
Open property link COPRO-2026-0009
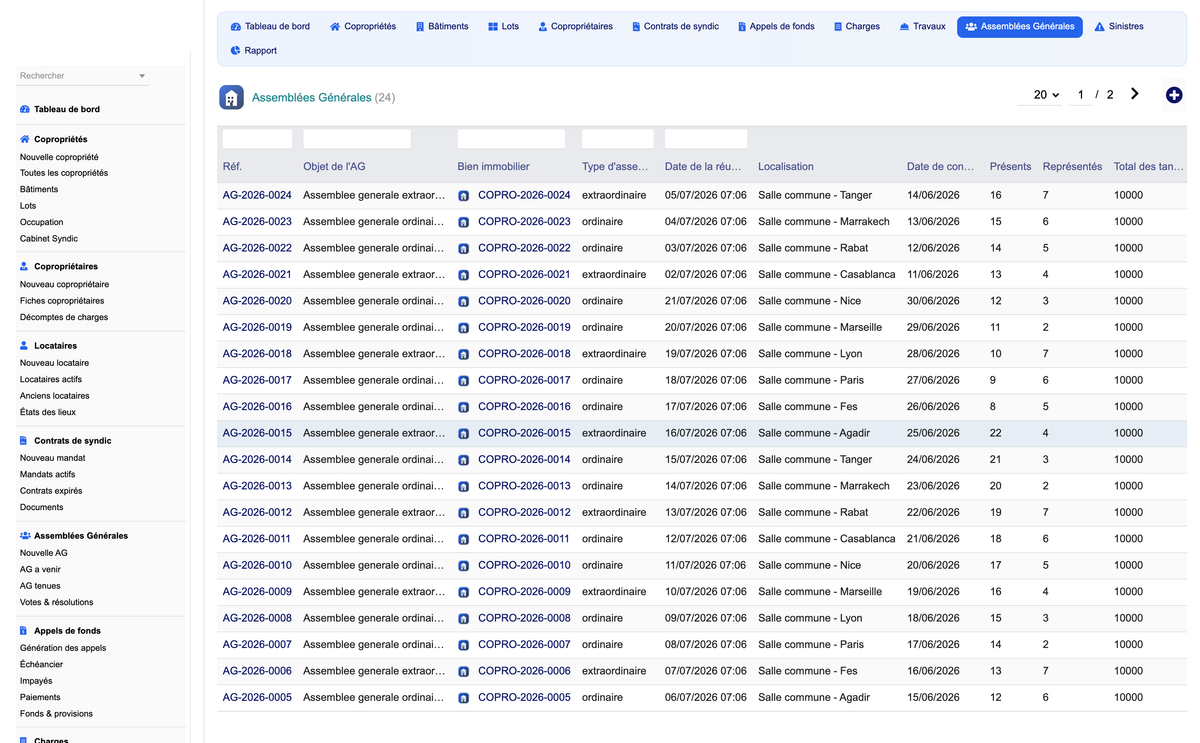click(524, 592)
